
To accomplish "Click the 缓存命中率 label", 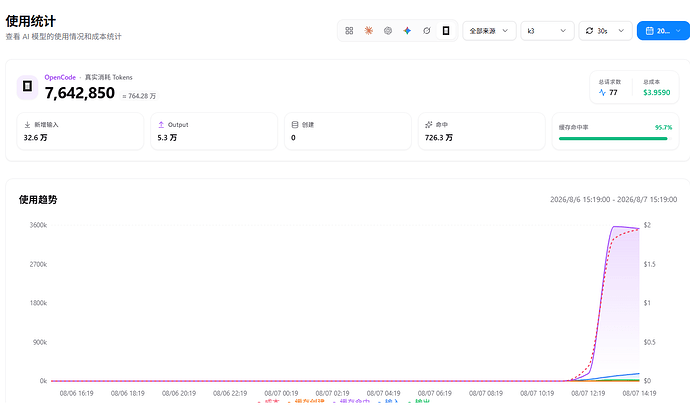I will point(573,128).
